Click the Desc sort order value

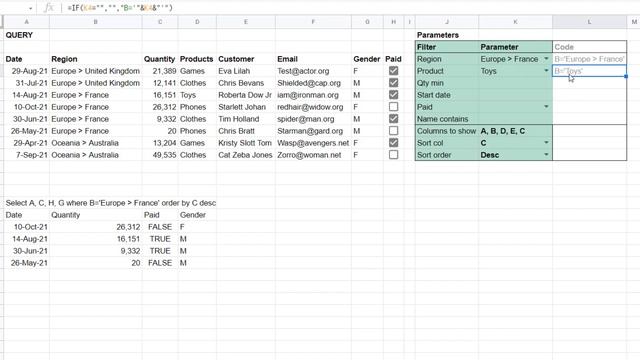click(490, 155)
